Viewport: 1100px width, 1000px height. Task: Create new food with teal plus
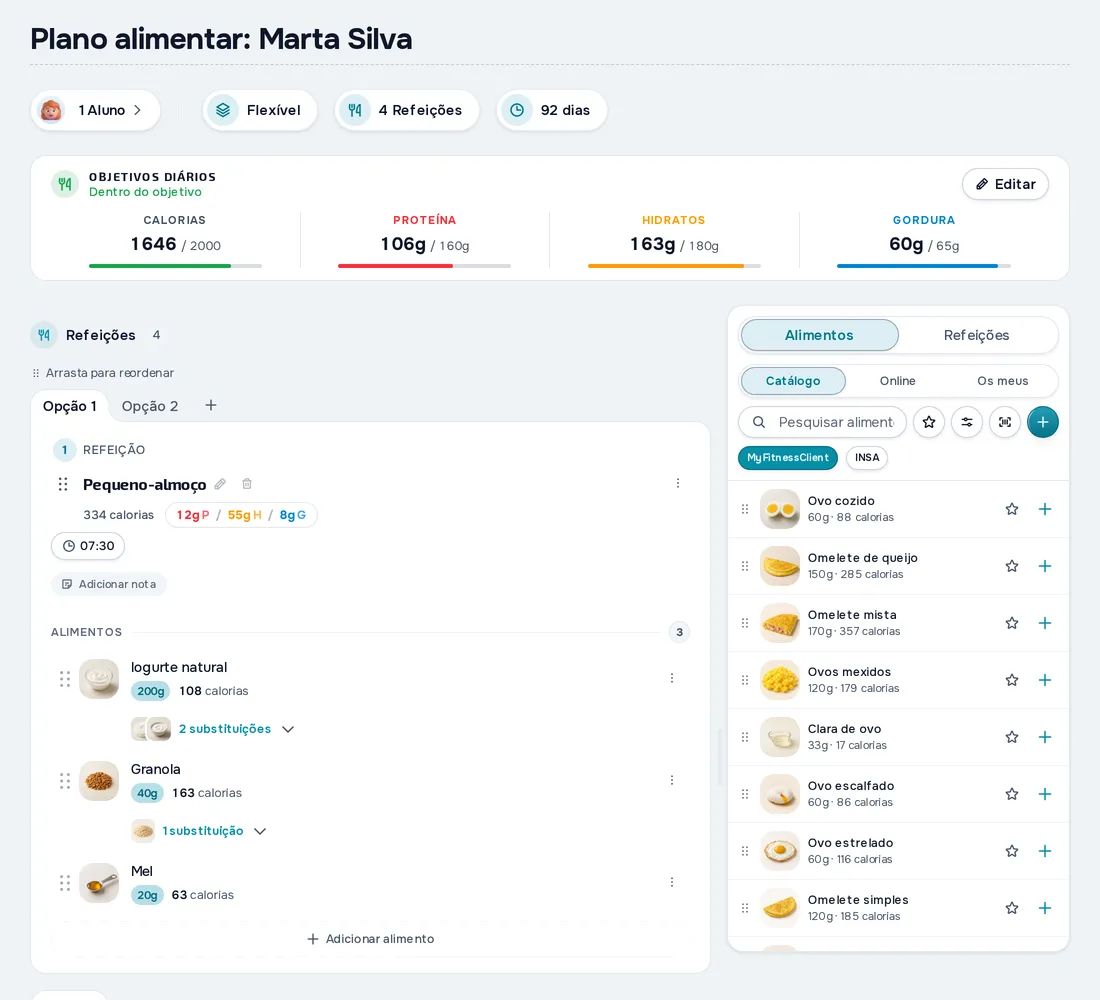pyautogui.click(x=1042, y=422)
